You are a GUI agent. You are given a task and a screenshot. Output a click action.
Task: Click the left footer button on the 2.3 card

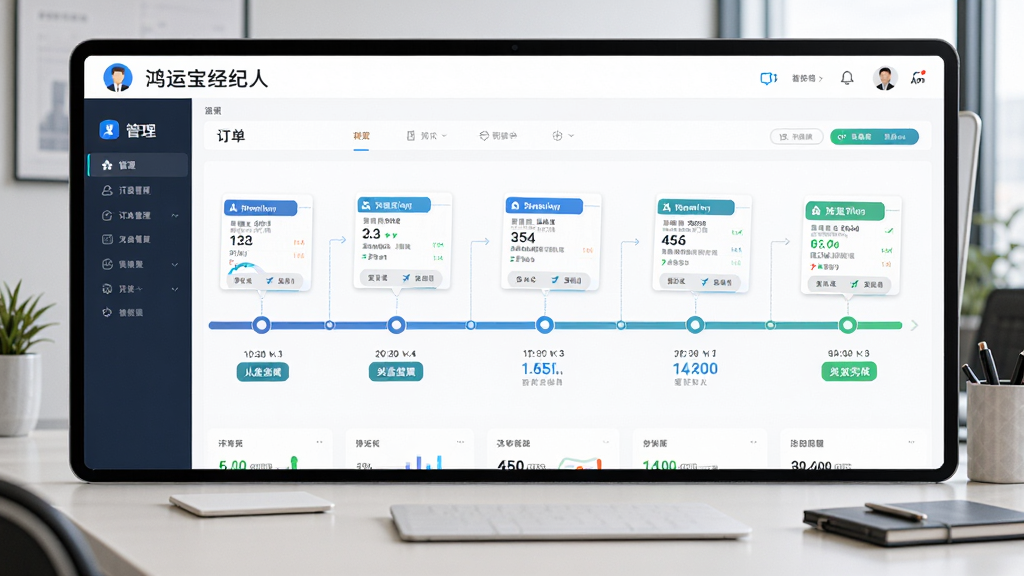377,278
